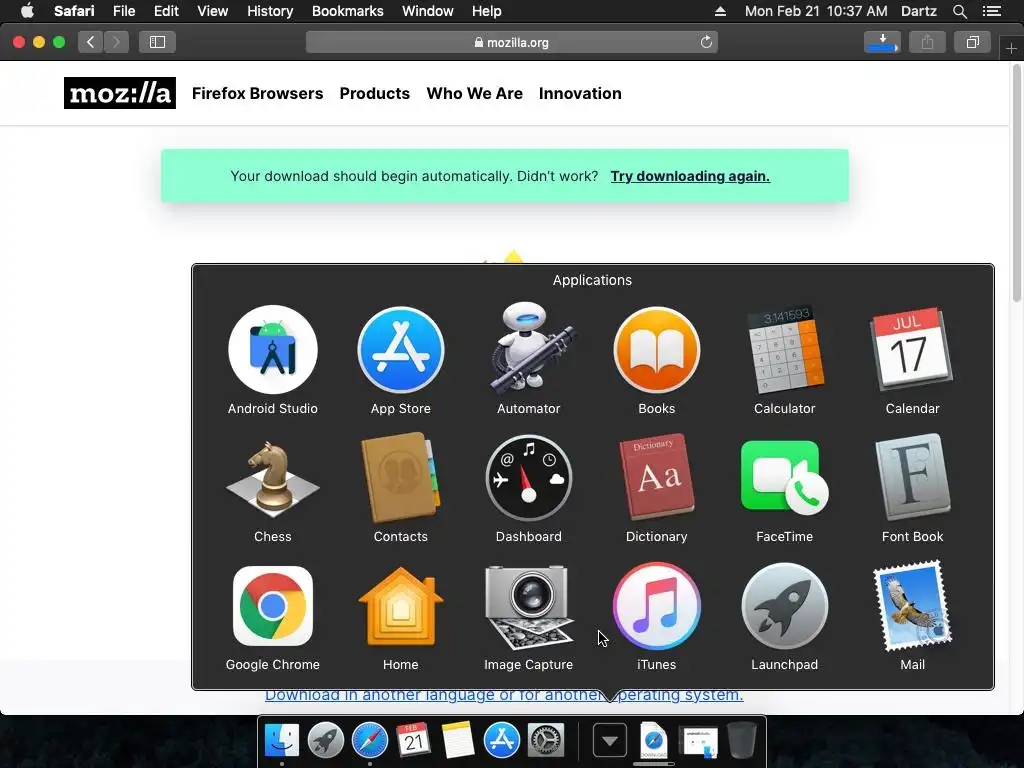Open the Trash in the Dock

point(743,740)
